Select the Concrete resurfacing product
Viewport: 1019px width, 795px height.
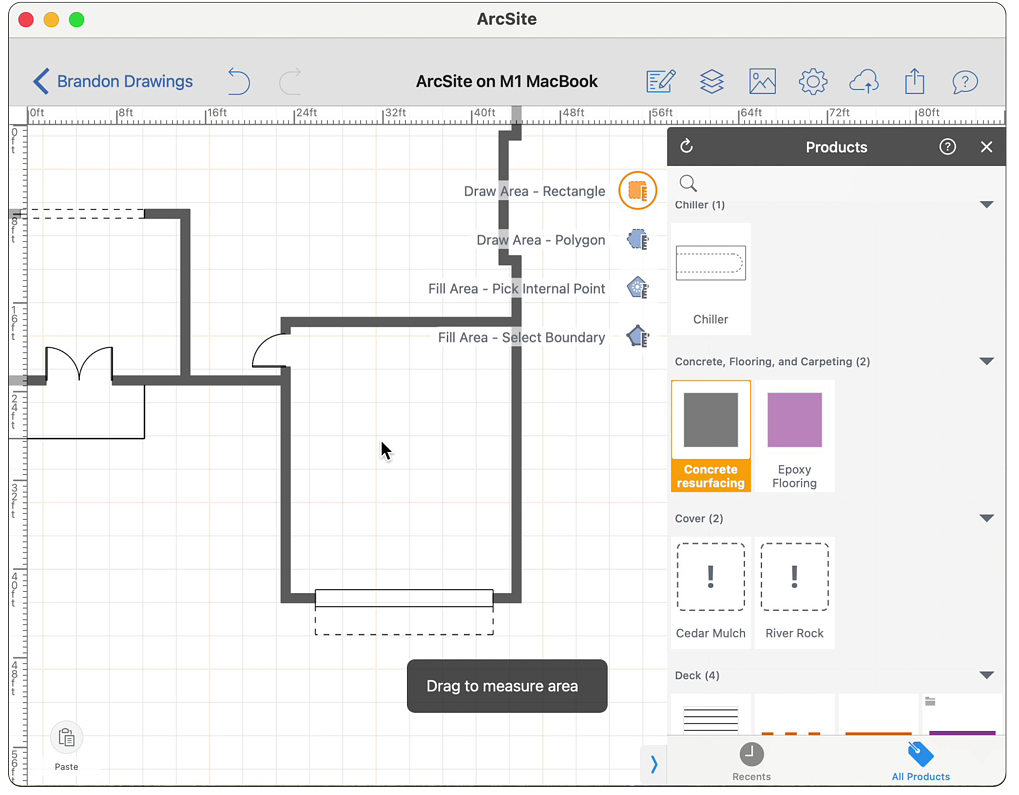click(710, 436)
